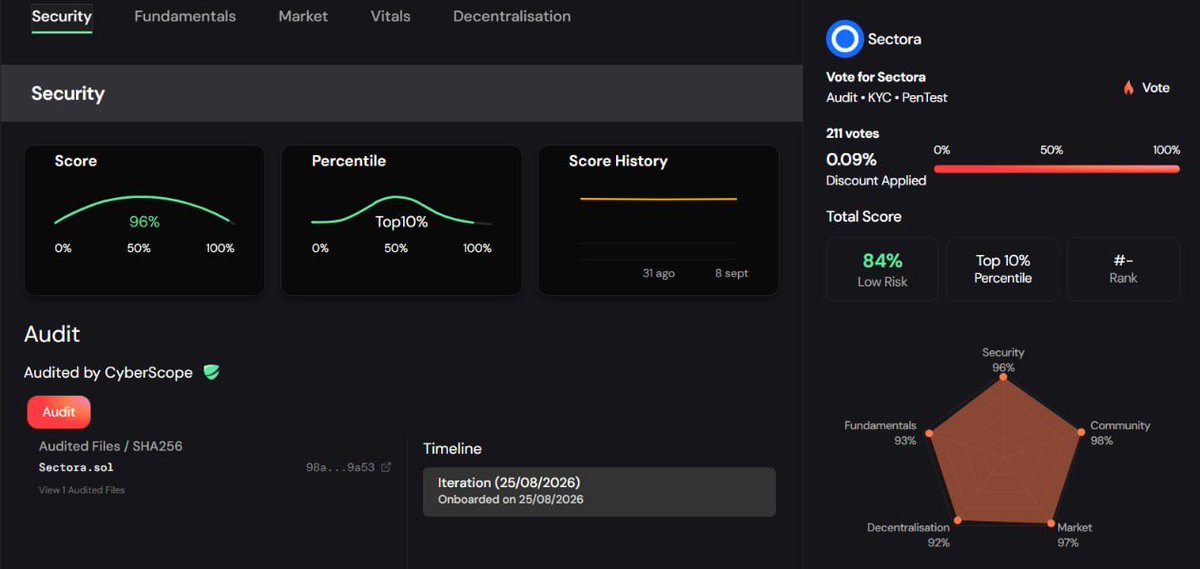Viewport: 1200px width, 569px height.
Task: Click the 8 sept date label
Action: click(731, 273)
